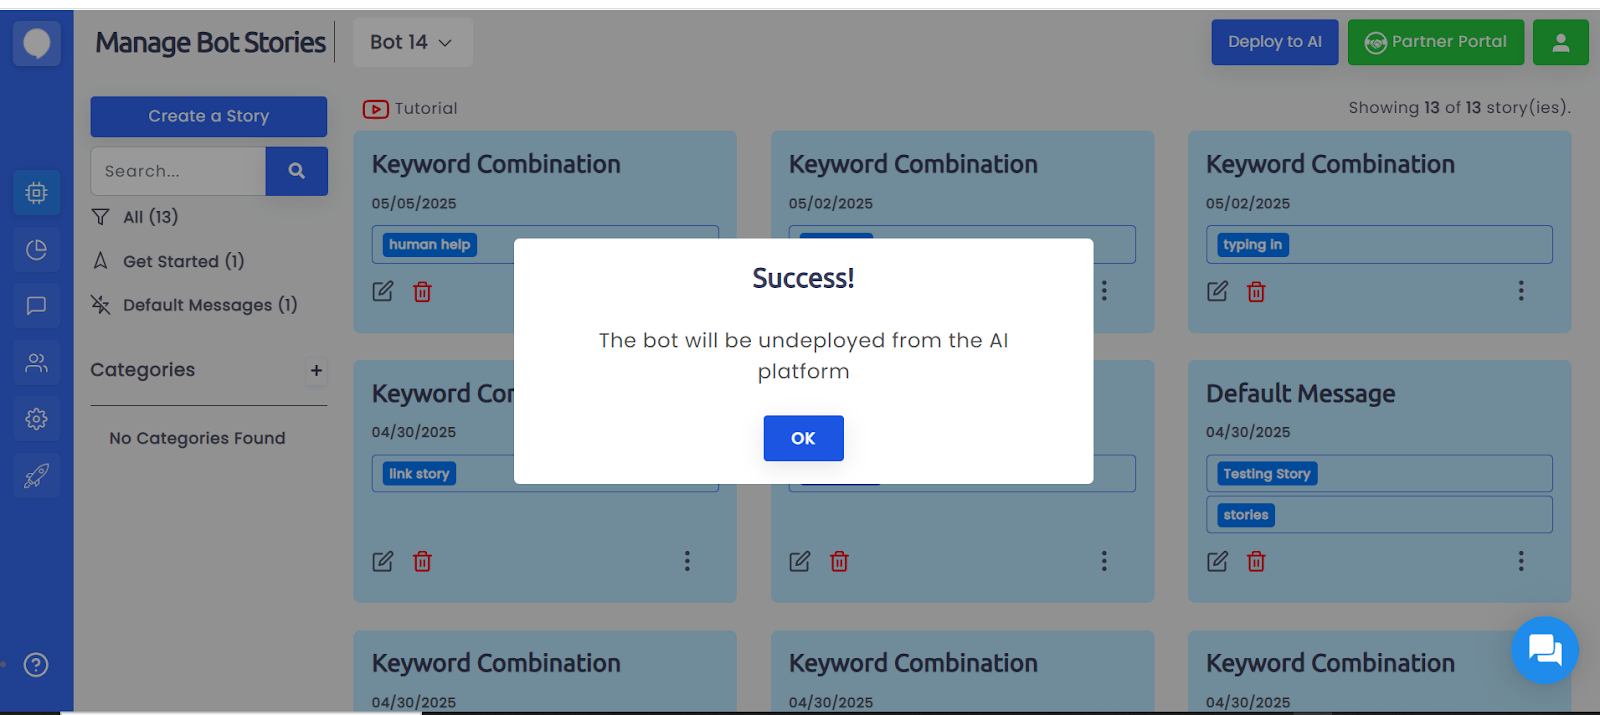Viewport: 1600px width, 715px height.
Task: Open the Partner Portal
Action: (1435, 42)
